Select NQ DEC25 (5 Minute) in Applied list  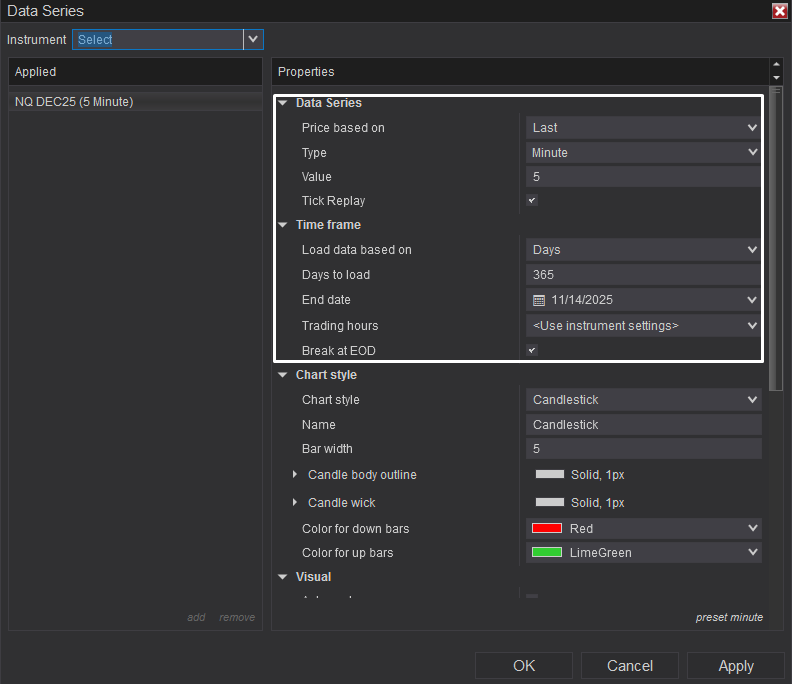point(74,102)
